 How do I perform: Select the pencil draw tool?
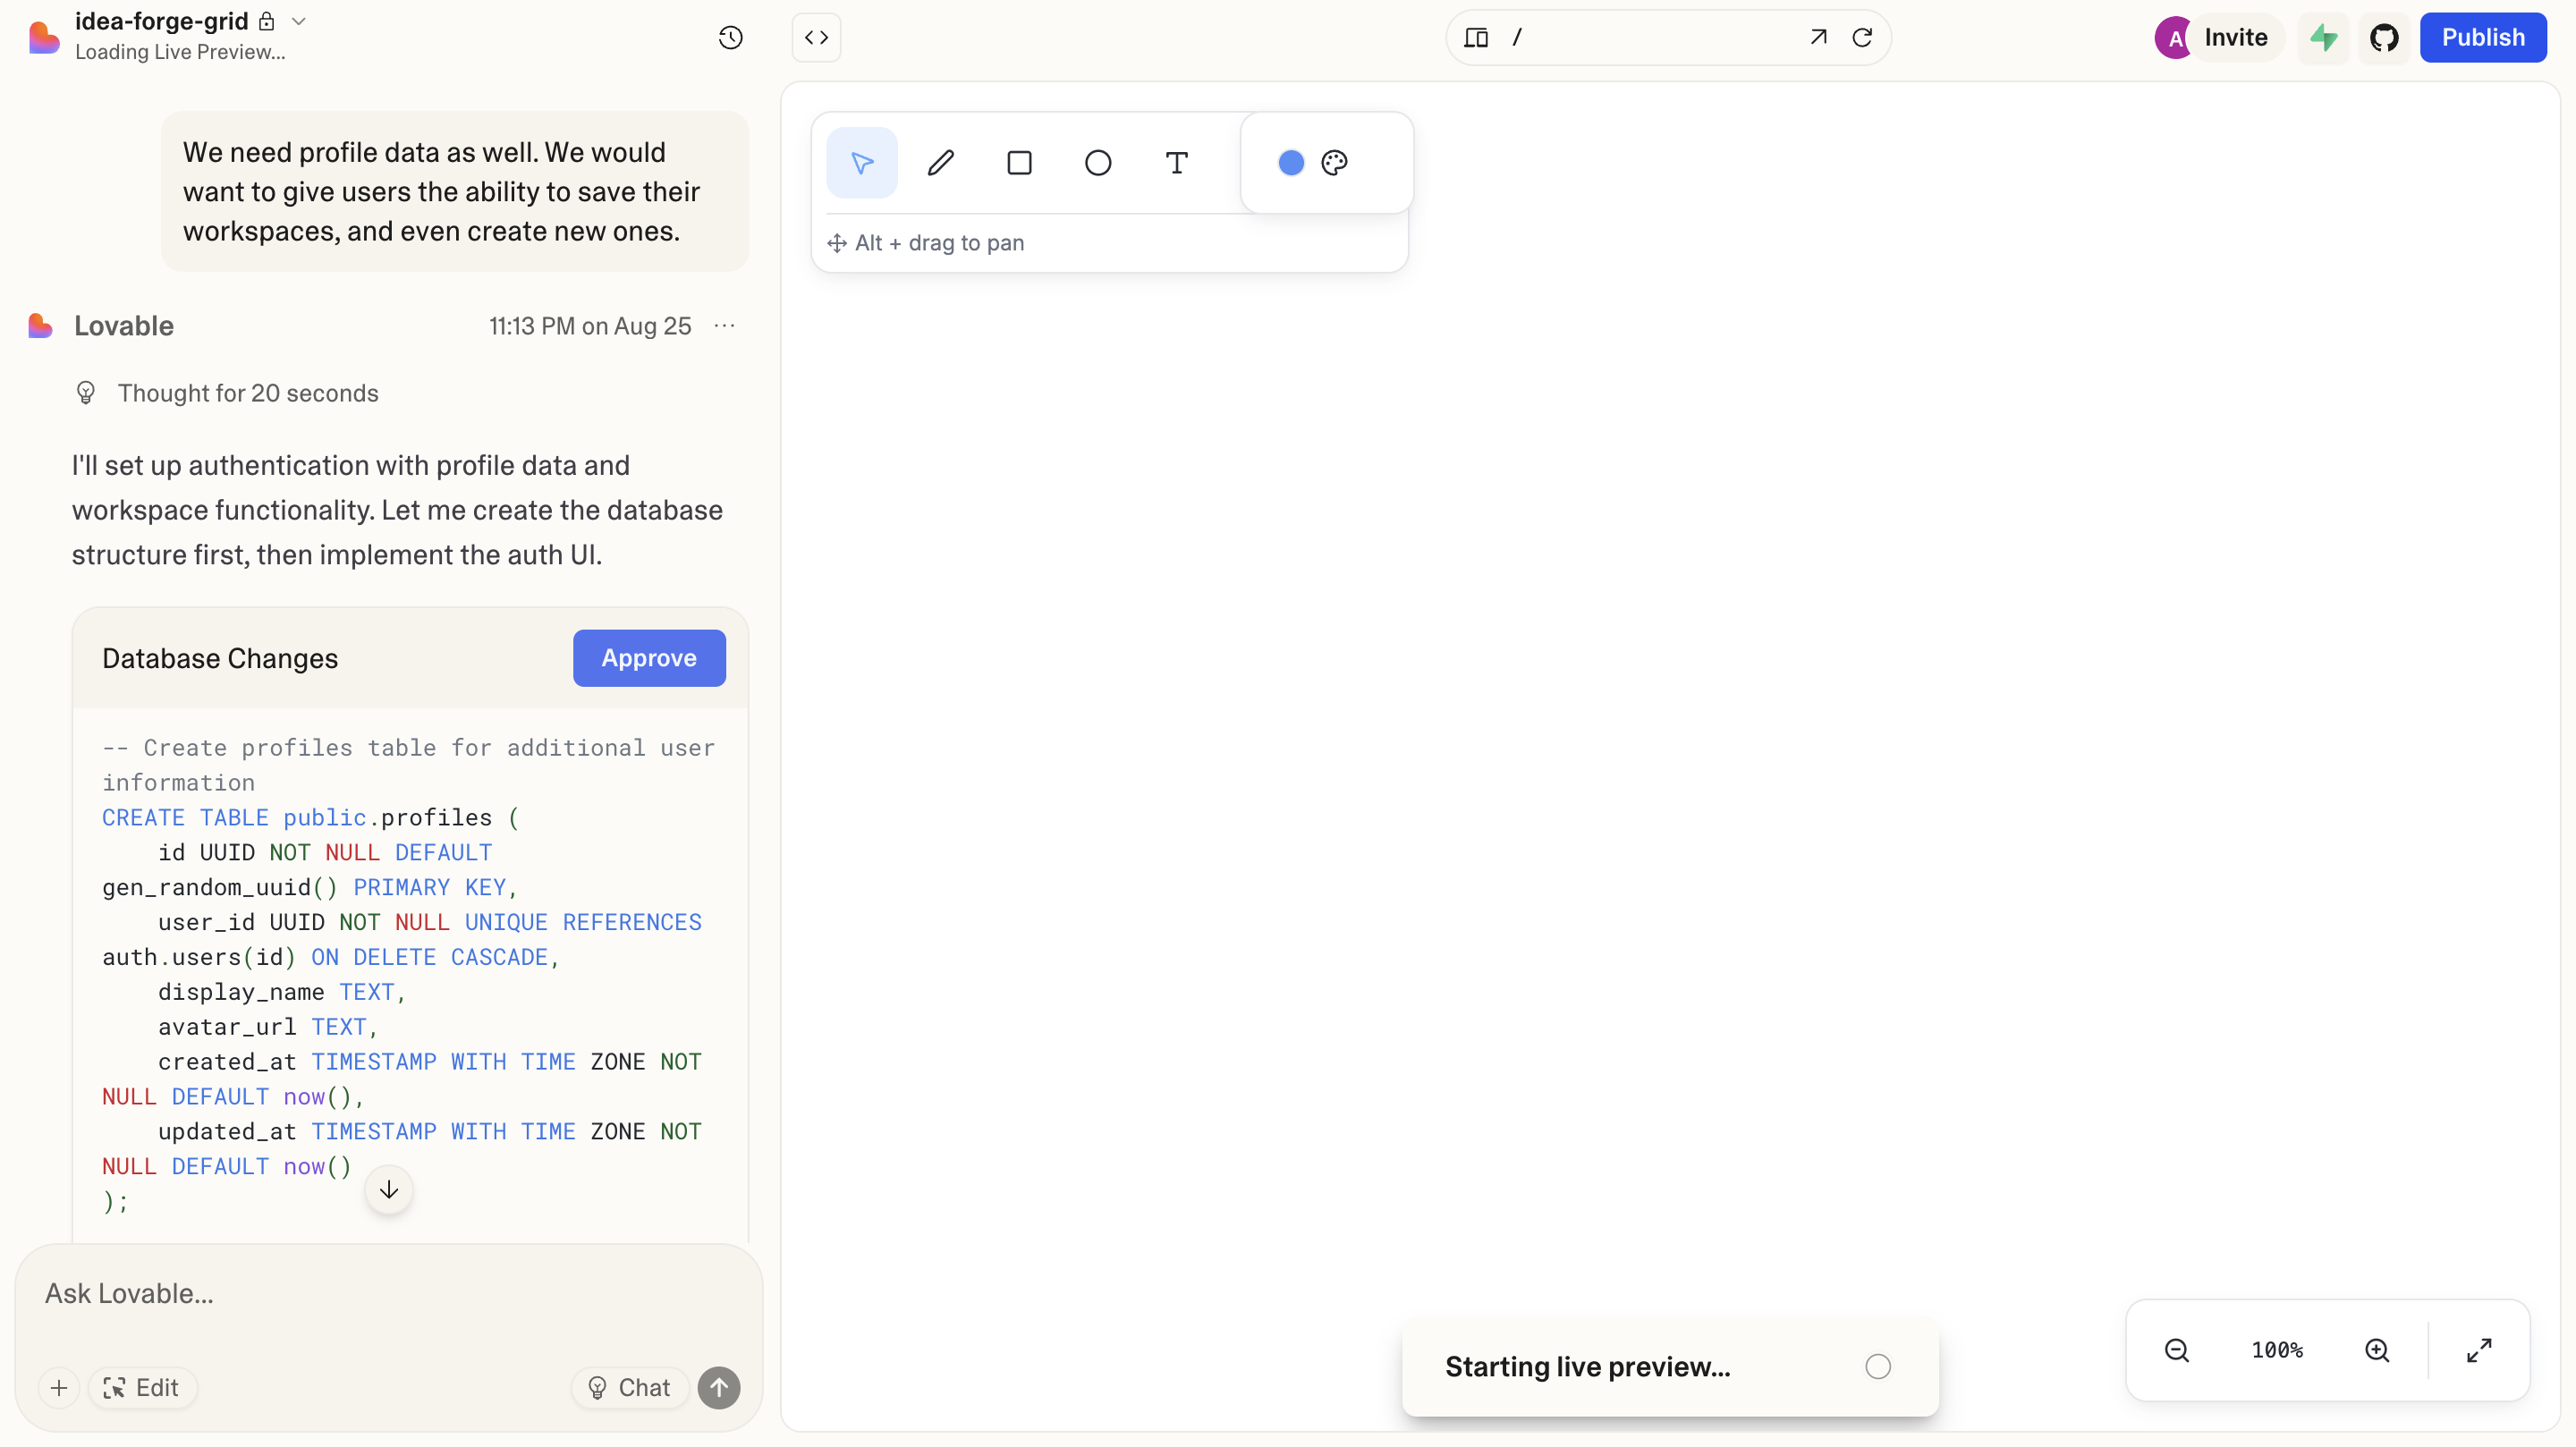coord(940,162)
